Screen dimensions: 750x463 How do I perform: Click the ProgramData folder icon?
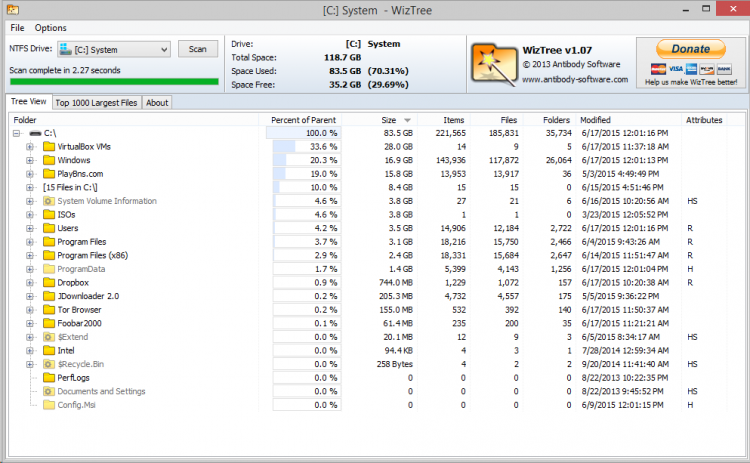(x=48, y=269)
